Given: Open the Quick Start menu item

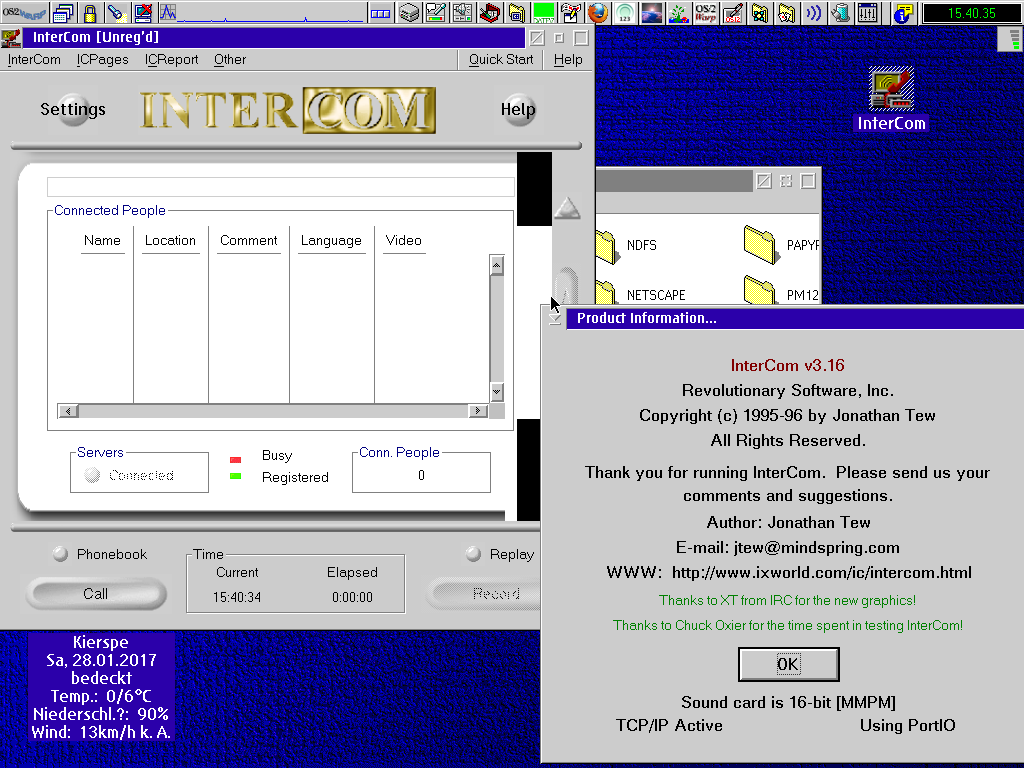Looking at the screenshot, I should pos(501,59).
